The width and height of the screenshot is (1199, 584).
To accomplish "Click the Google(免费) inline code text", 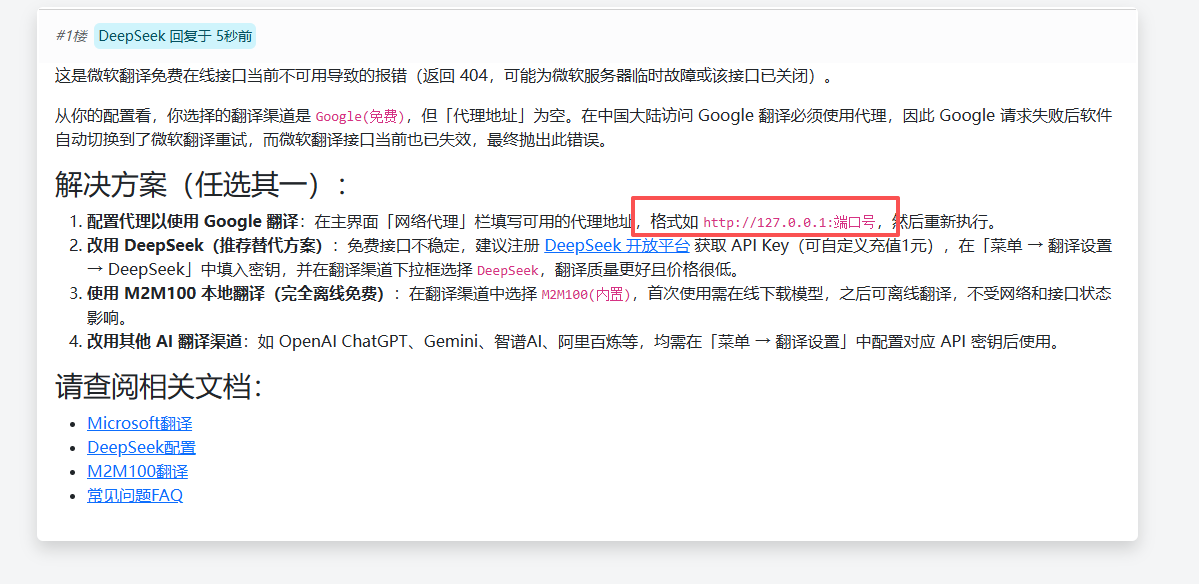I will coord(360,117).
